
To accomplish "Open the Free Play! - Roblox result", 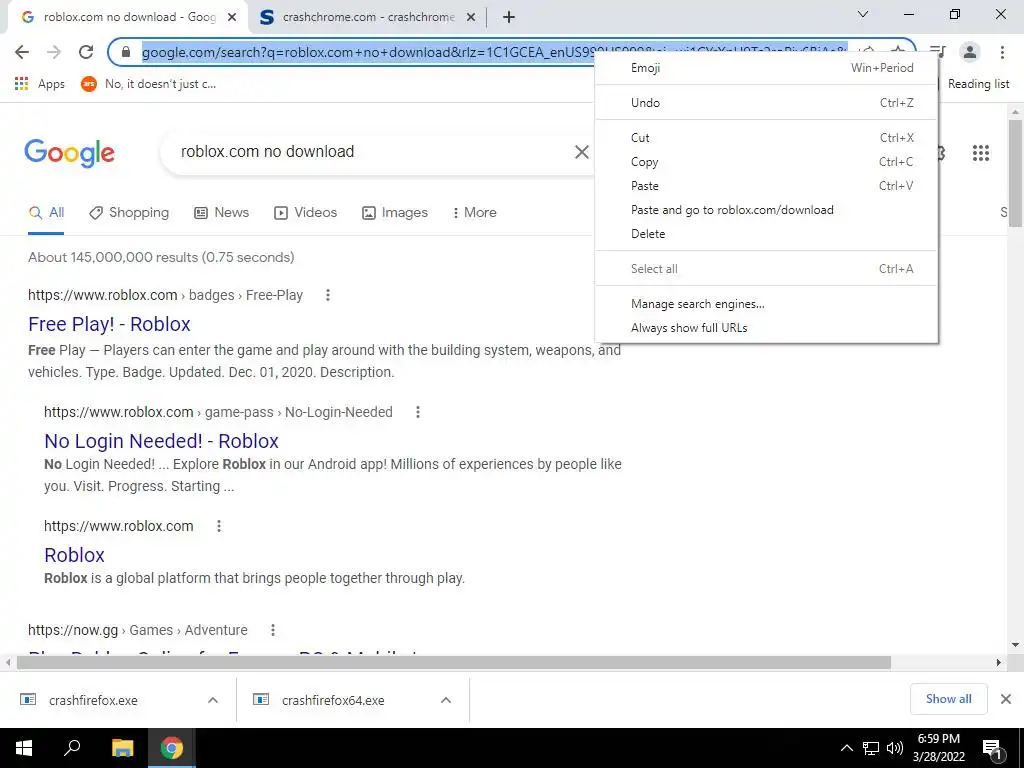I will tap(109, 324).
